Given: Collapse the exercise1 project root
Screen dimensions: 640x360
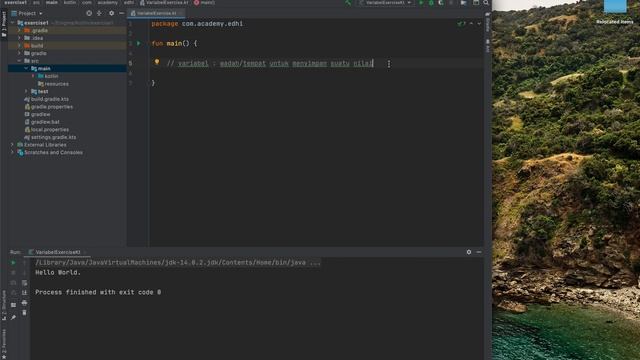Looking at the screenshot, I should [12, 23].
